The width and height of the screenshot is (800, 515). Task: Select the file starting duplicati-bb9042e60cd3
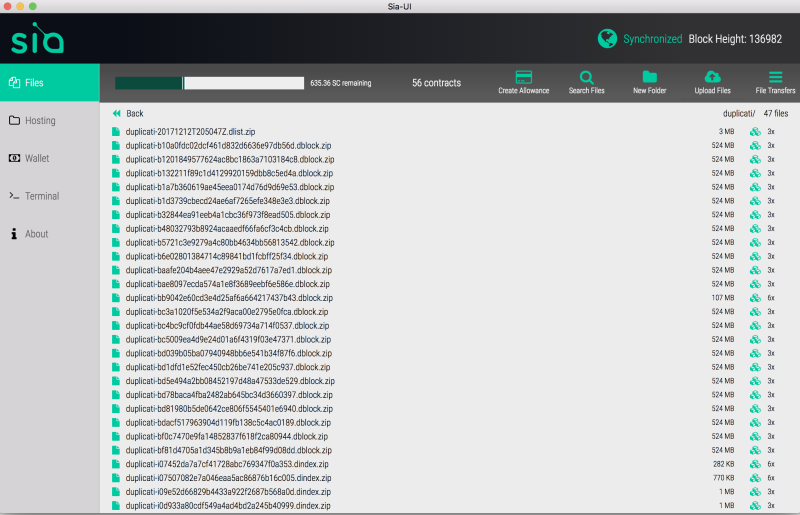tap(229, 298)
